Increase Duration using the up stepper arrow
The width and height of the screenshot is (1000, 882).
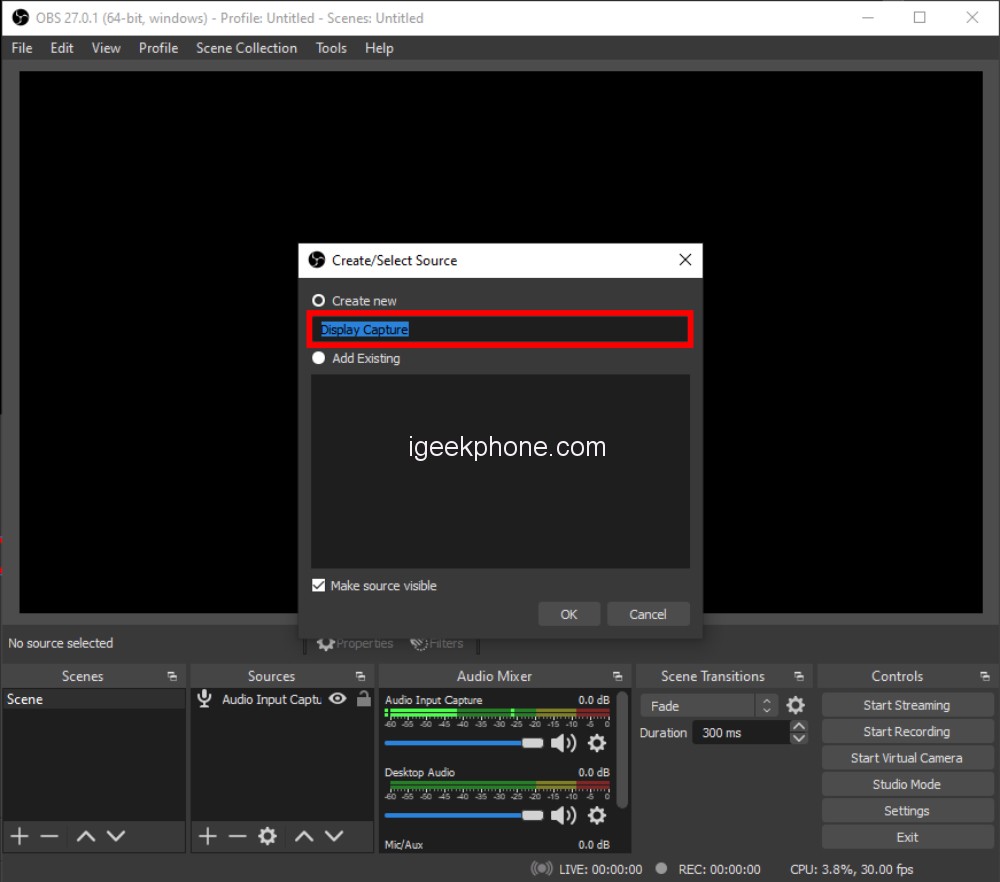798,727
